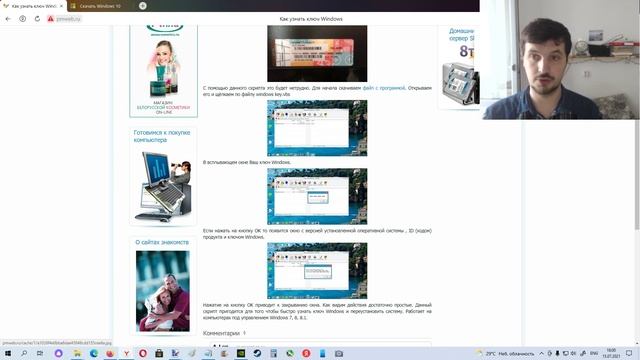
Task: Open the first desktop screenshot in article
Action: (317, 128)
